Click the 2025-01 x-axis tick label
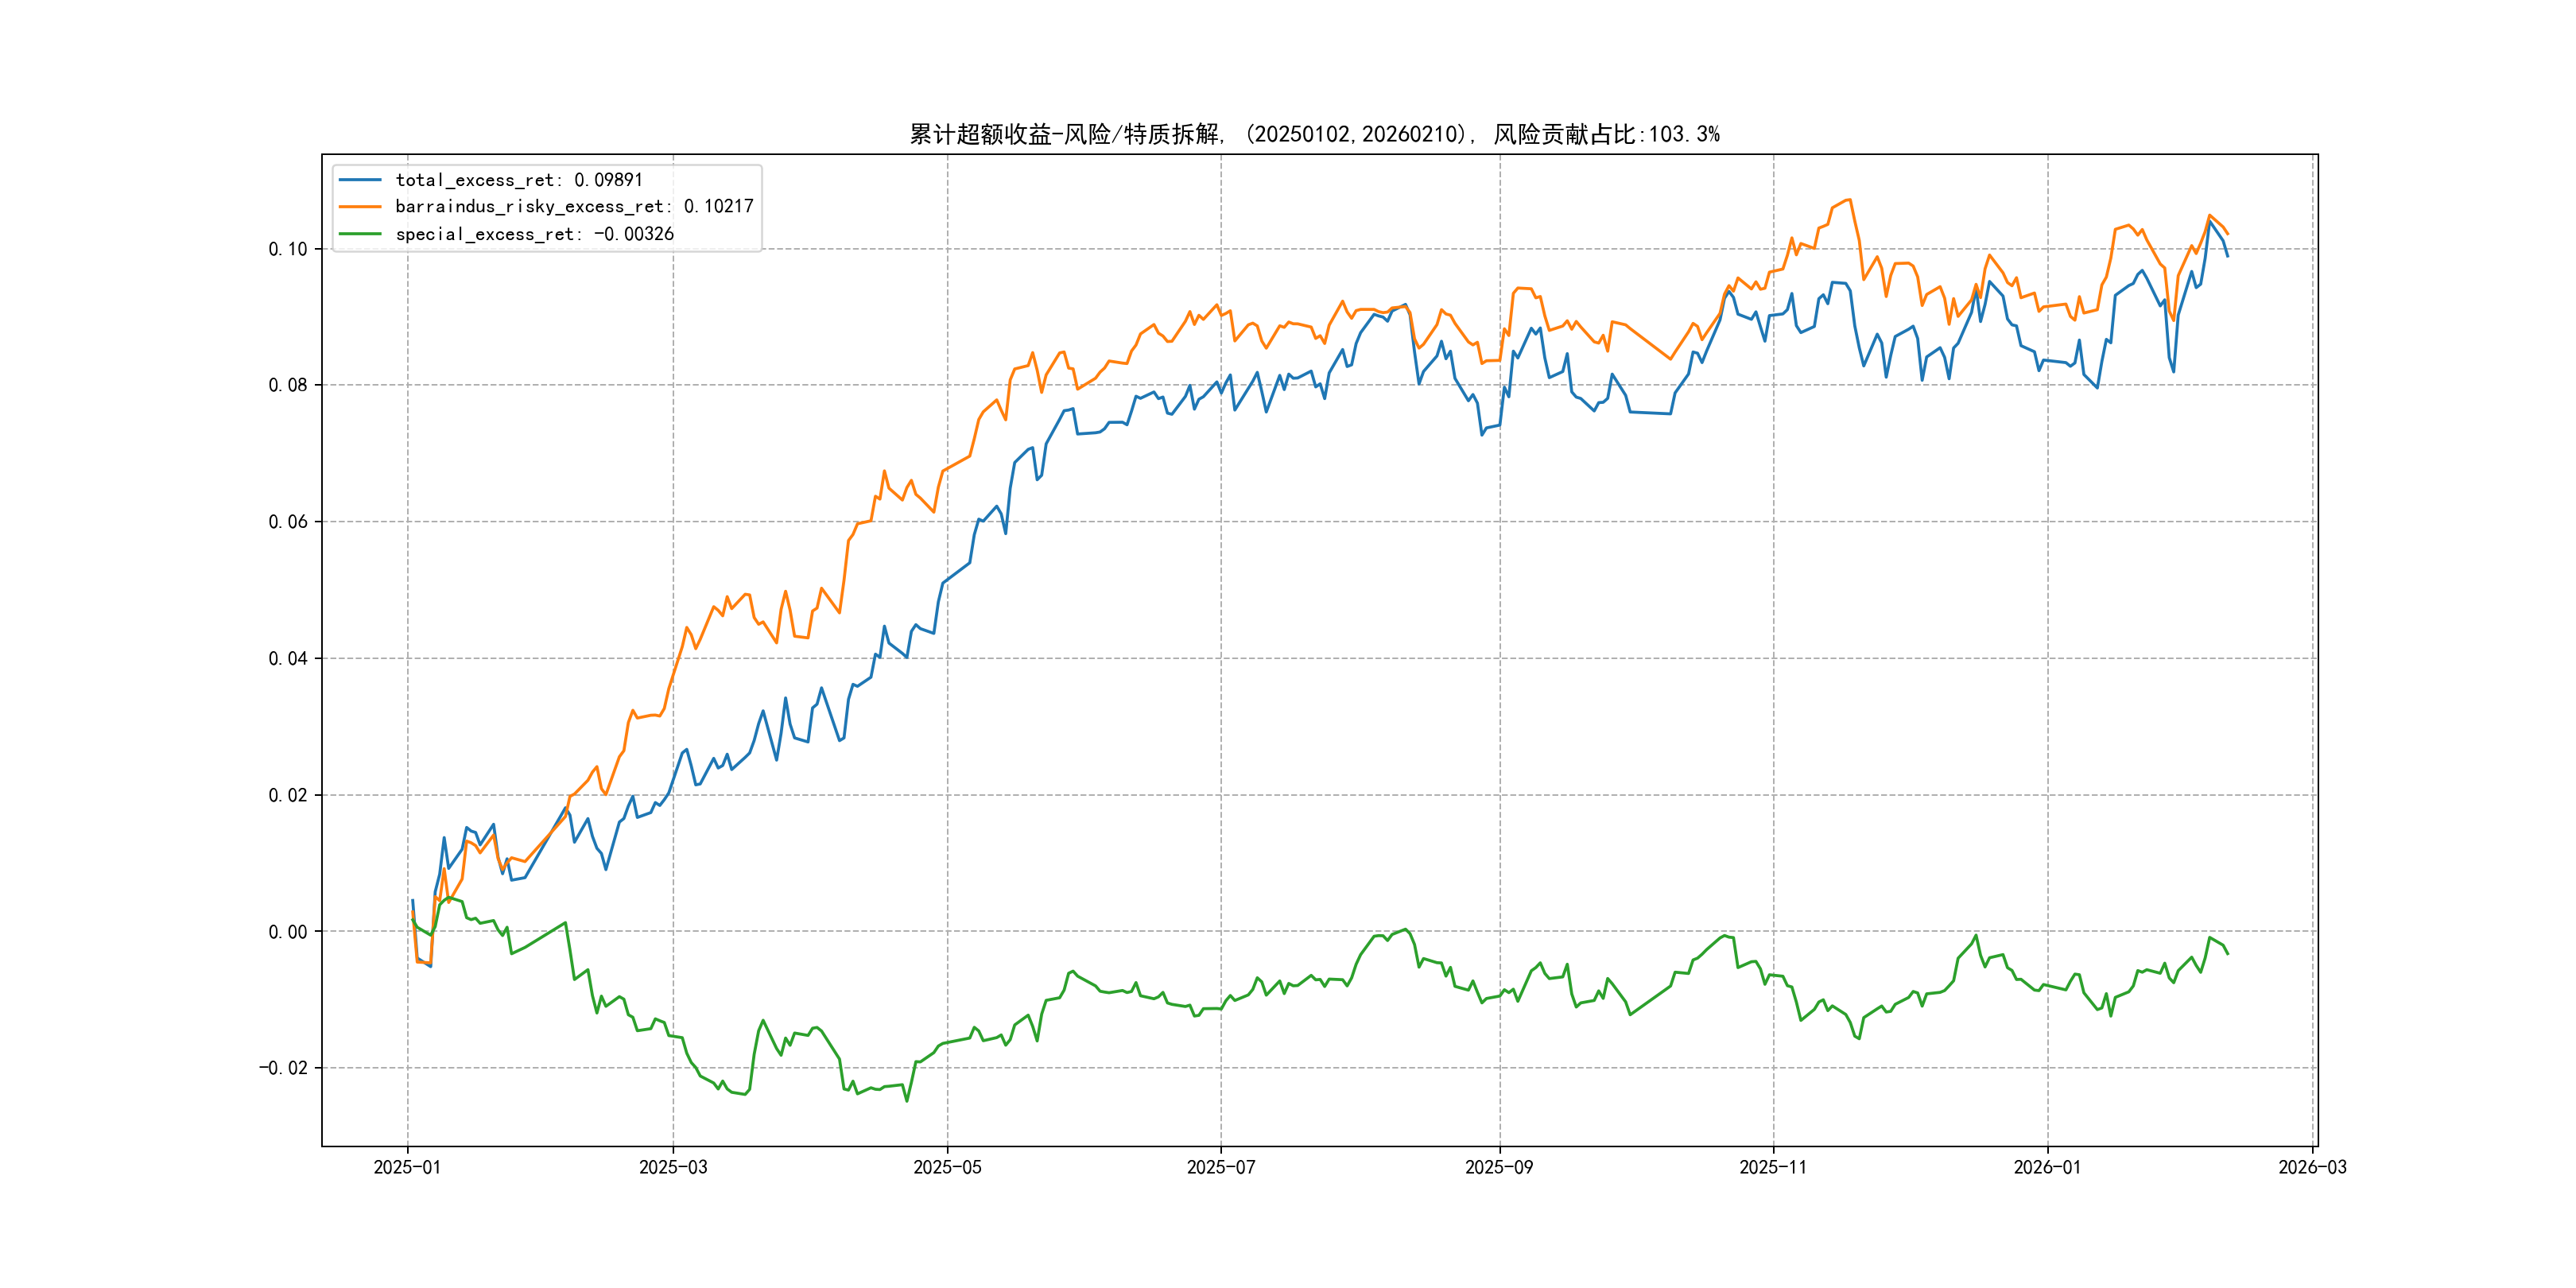Screen dimensions: 2576x1288 407,1167
